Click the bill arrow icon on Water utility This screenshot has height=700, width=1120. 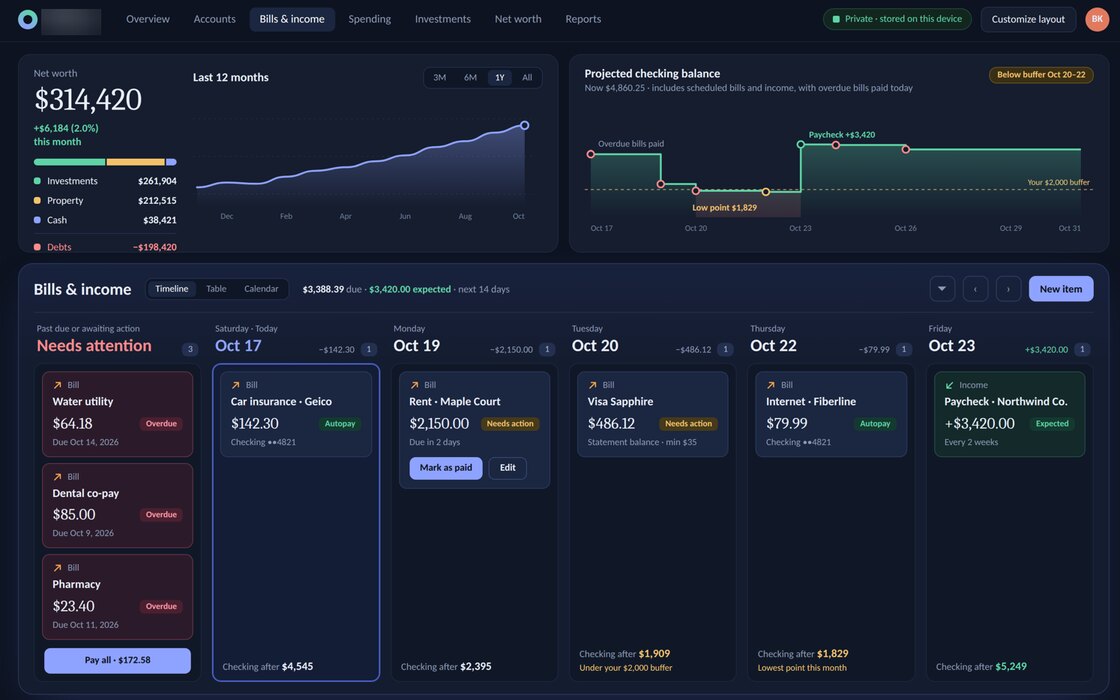click(x=57, y=385)
